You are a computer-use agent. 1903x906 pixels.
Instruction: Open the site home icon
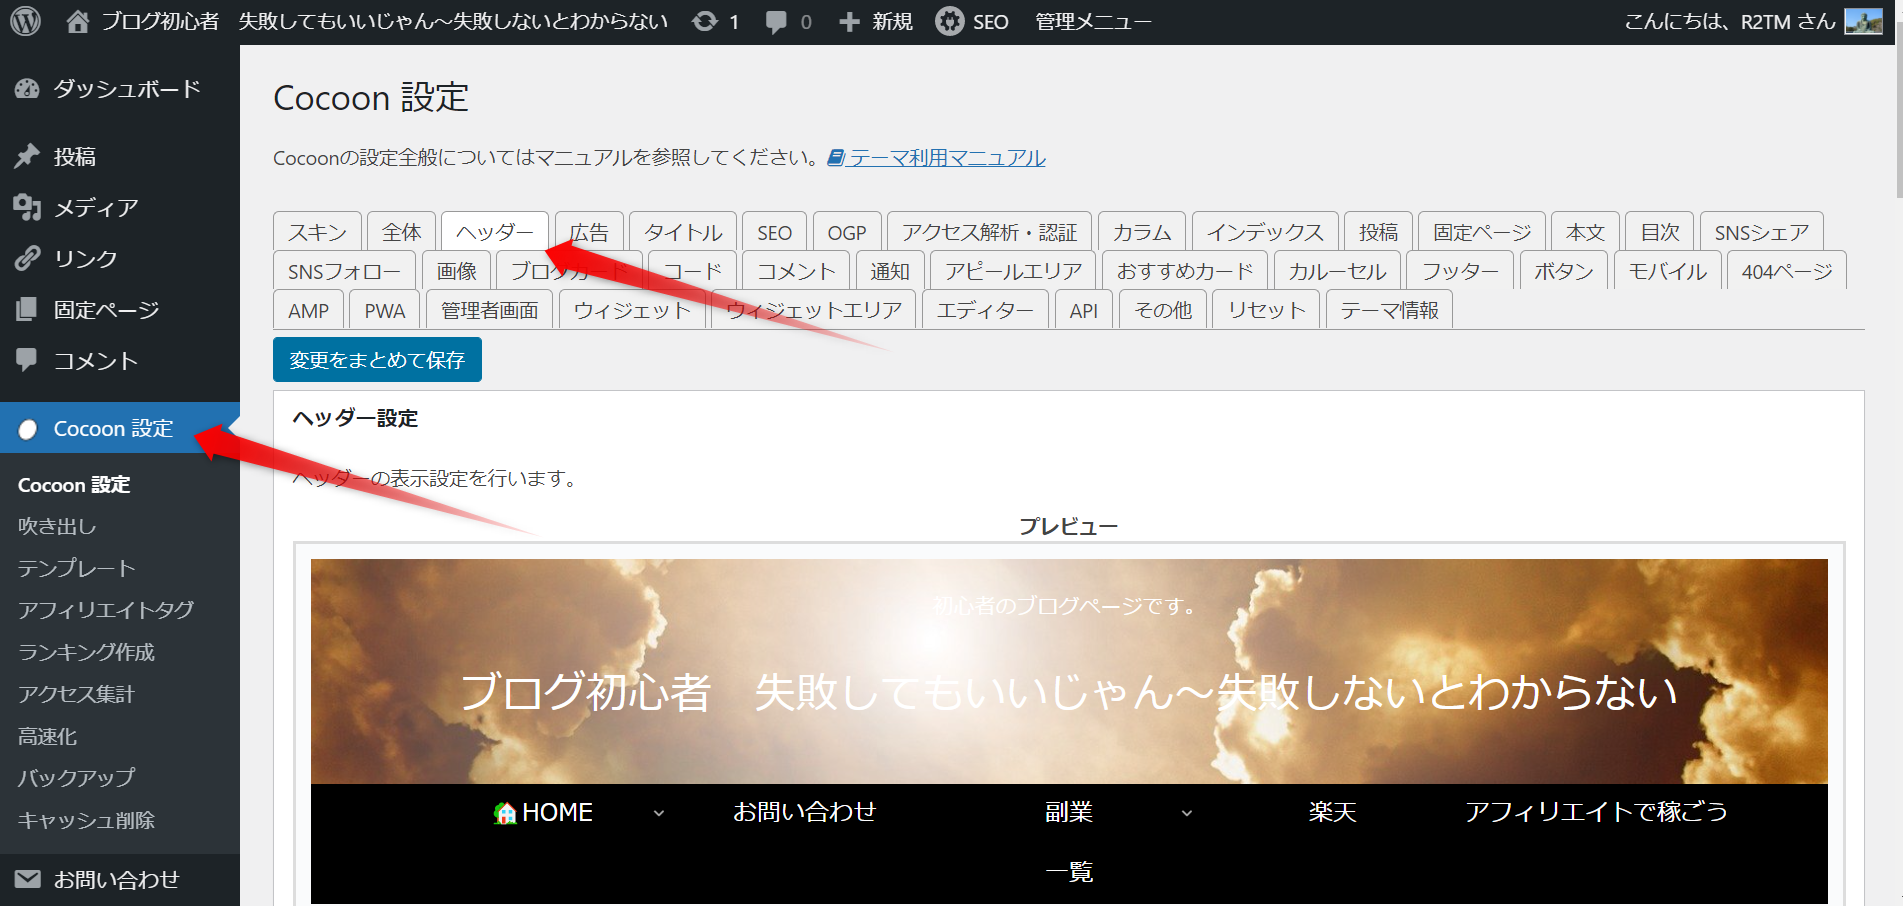tap(77, 21)
